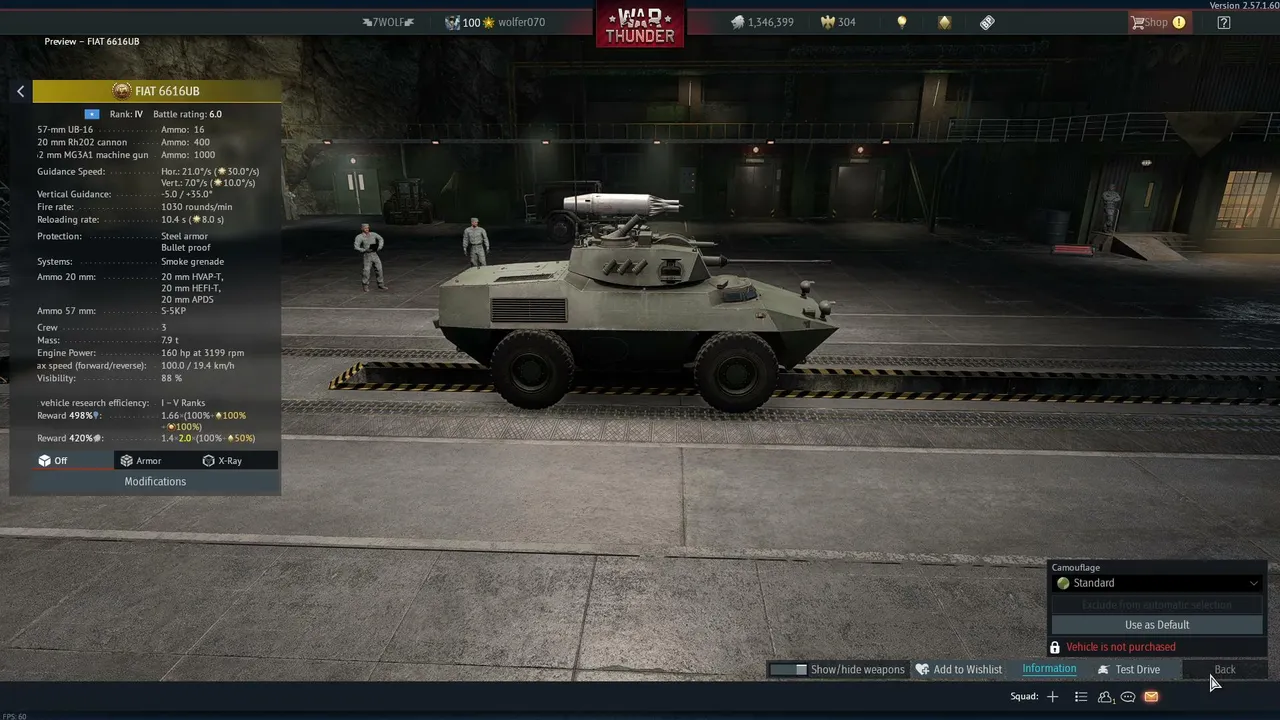Screen dimensions: 1280x720
Task: Click the 'Battle rating: 6.0' text
Action: 188,114
